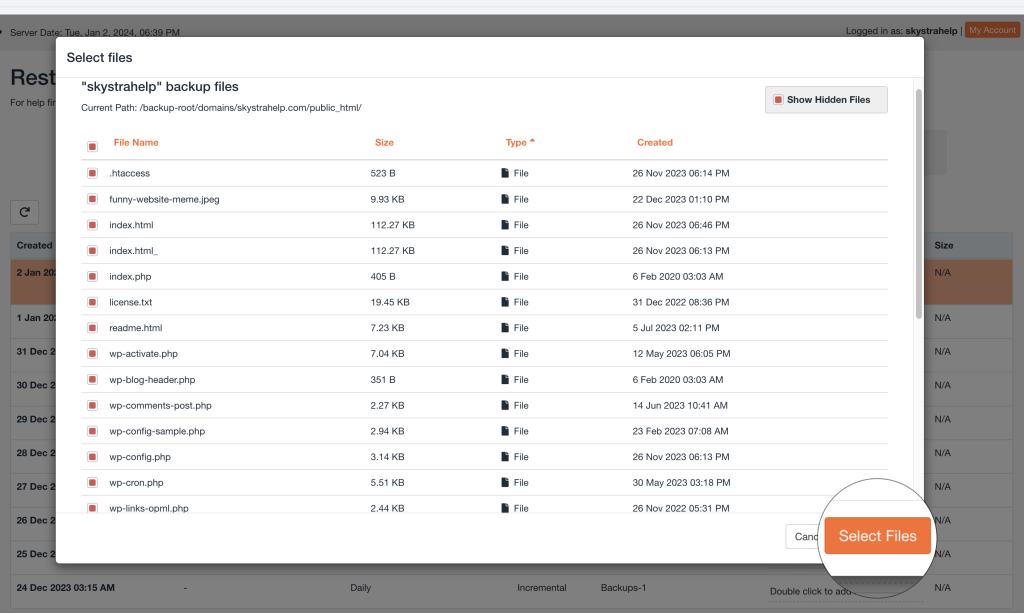Open My Account button

(992, 30)
